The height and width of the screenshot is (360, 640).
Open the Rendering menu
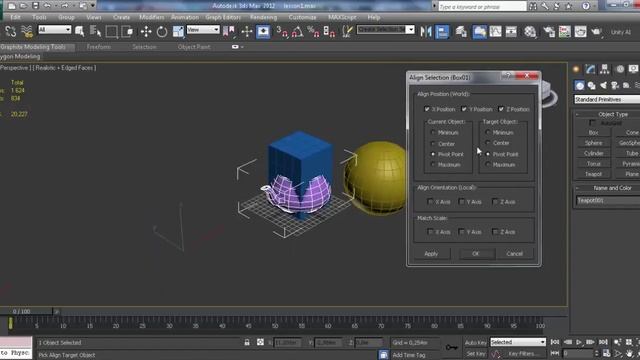(263, 17)
